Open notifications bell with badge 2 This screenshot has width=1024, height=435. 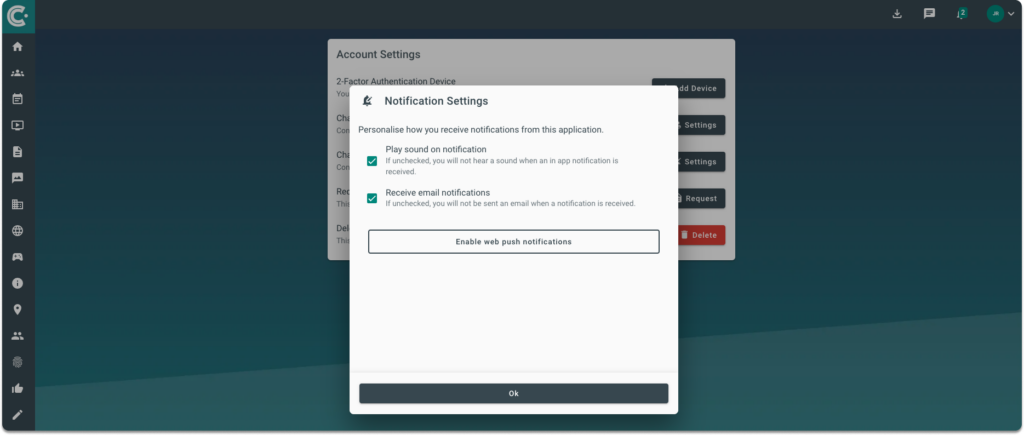tap(961, 14)
